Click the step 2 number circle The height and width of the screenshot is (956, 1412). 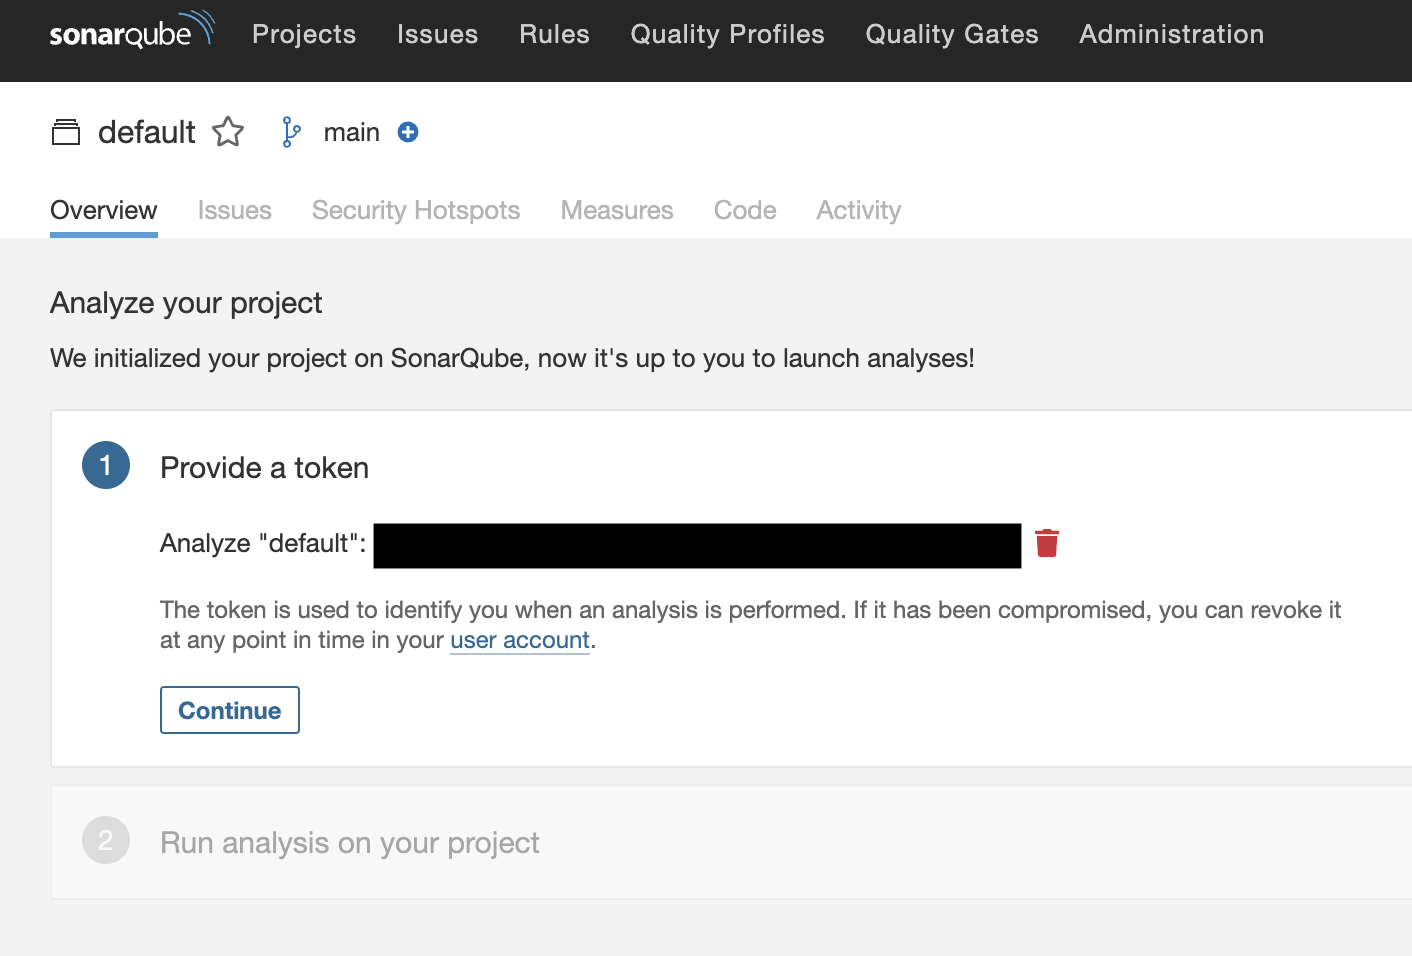[x=106, y=841]
